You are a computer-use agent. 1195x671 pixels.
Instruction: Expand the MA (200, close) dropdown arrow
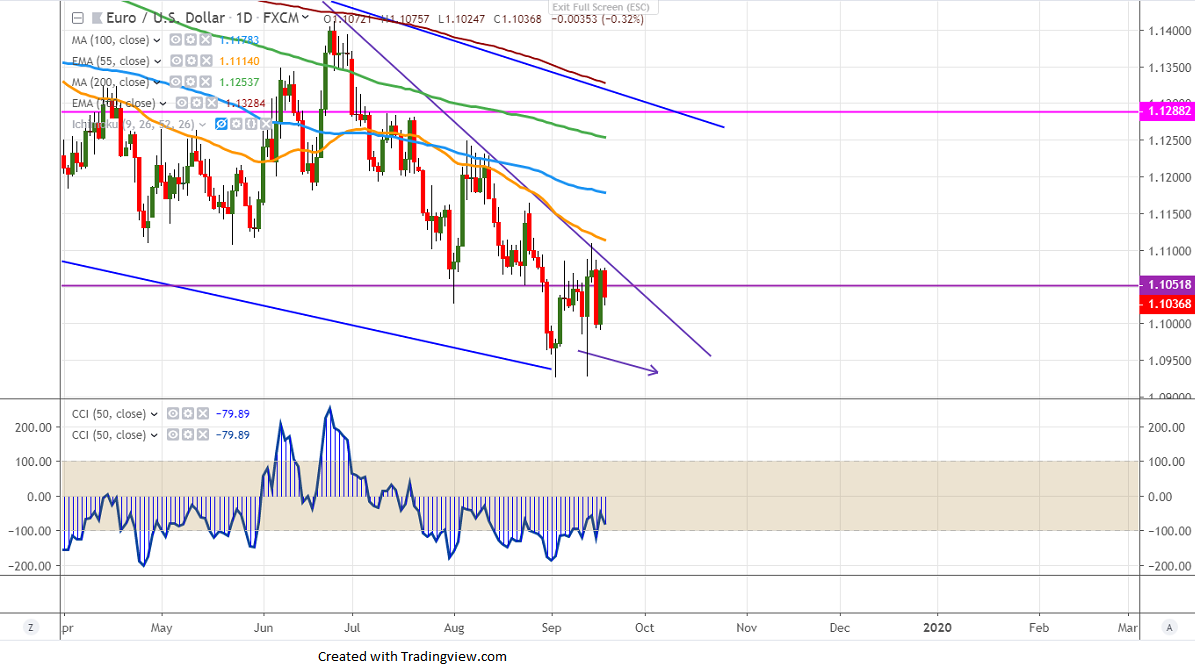click(x=157, y=82)
